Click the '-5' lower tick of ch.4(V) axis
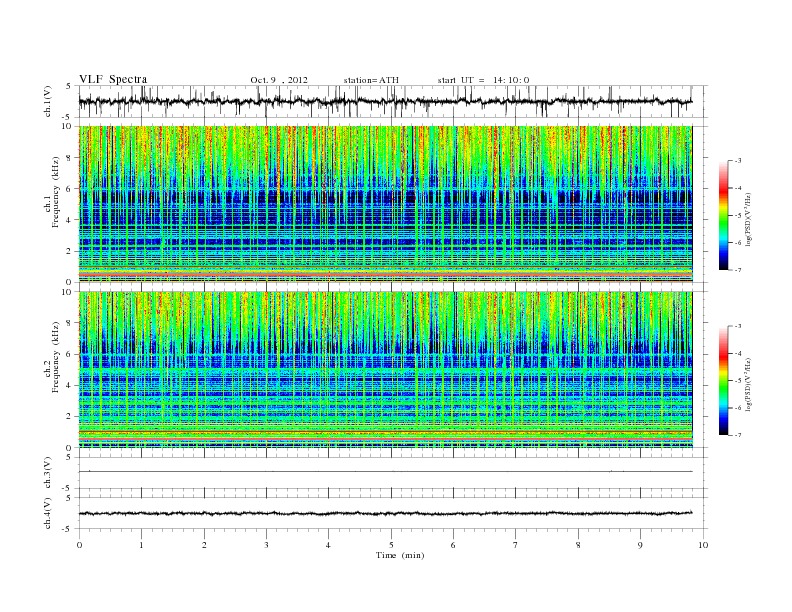 pyautogui.click(x=68, y=529)
